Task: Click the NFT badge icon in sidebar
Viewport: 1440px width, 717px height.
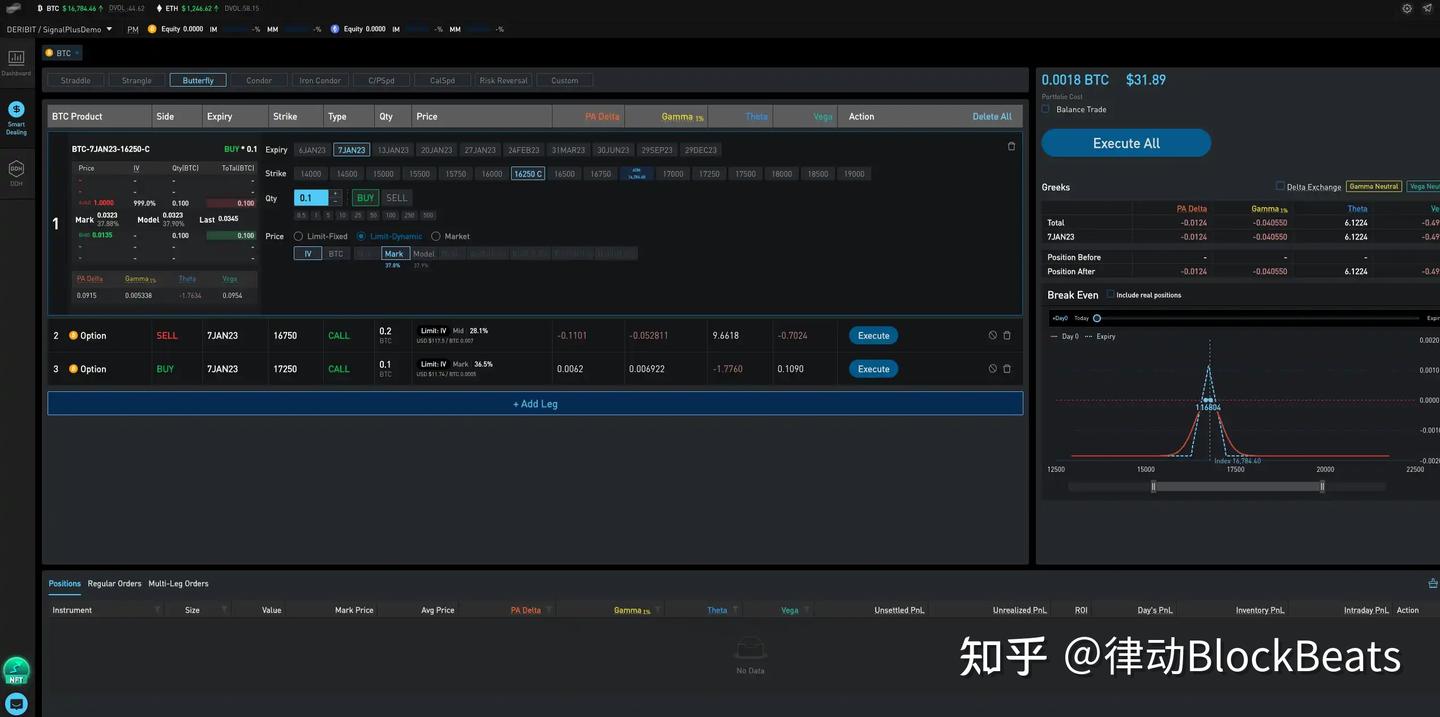Action: pyautogui.click(x=16, y=670)
